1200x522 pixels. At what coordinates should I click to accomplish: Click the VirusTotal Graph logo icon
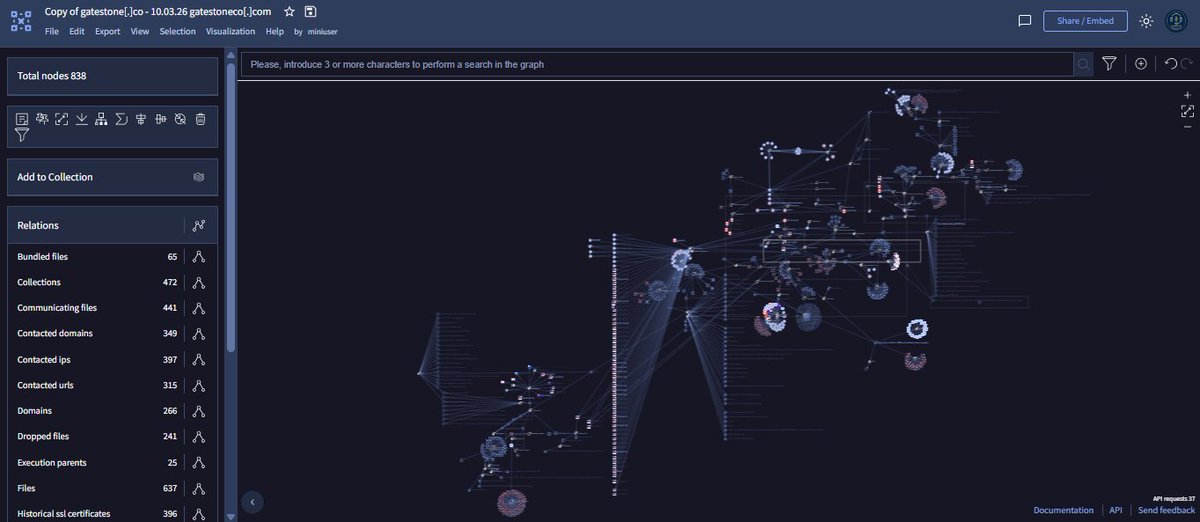[x=20, y=20]
